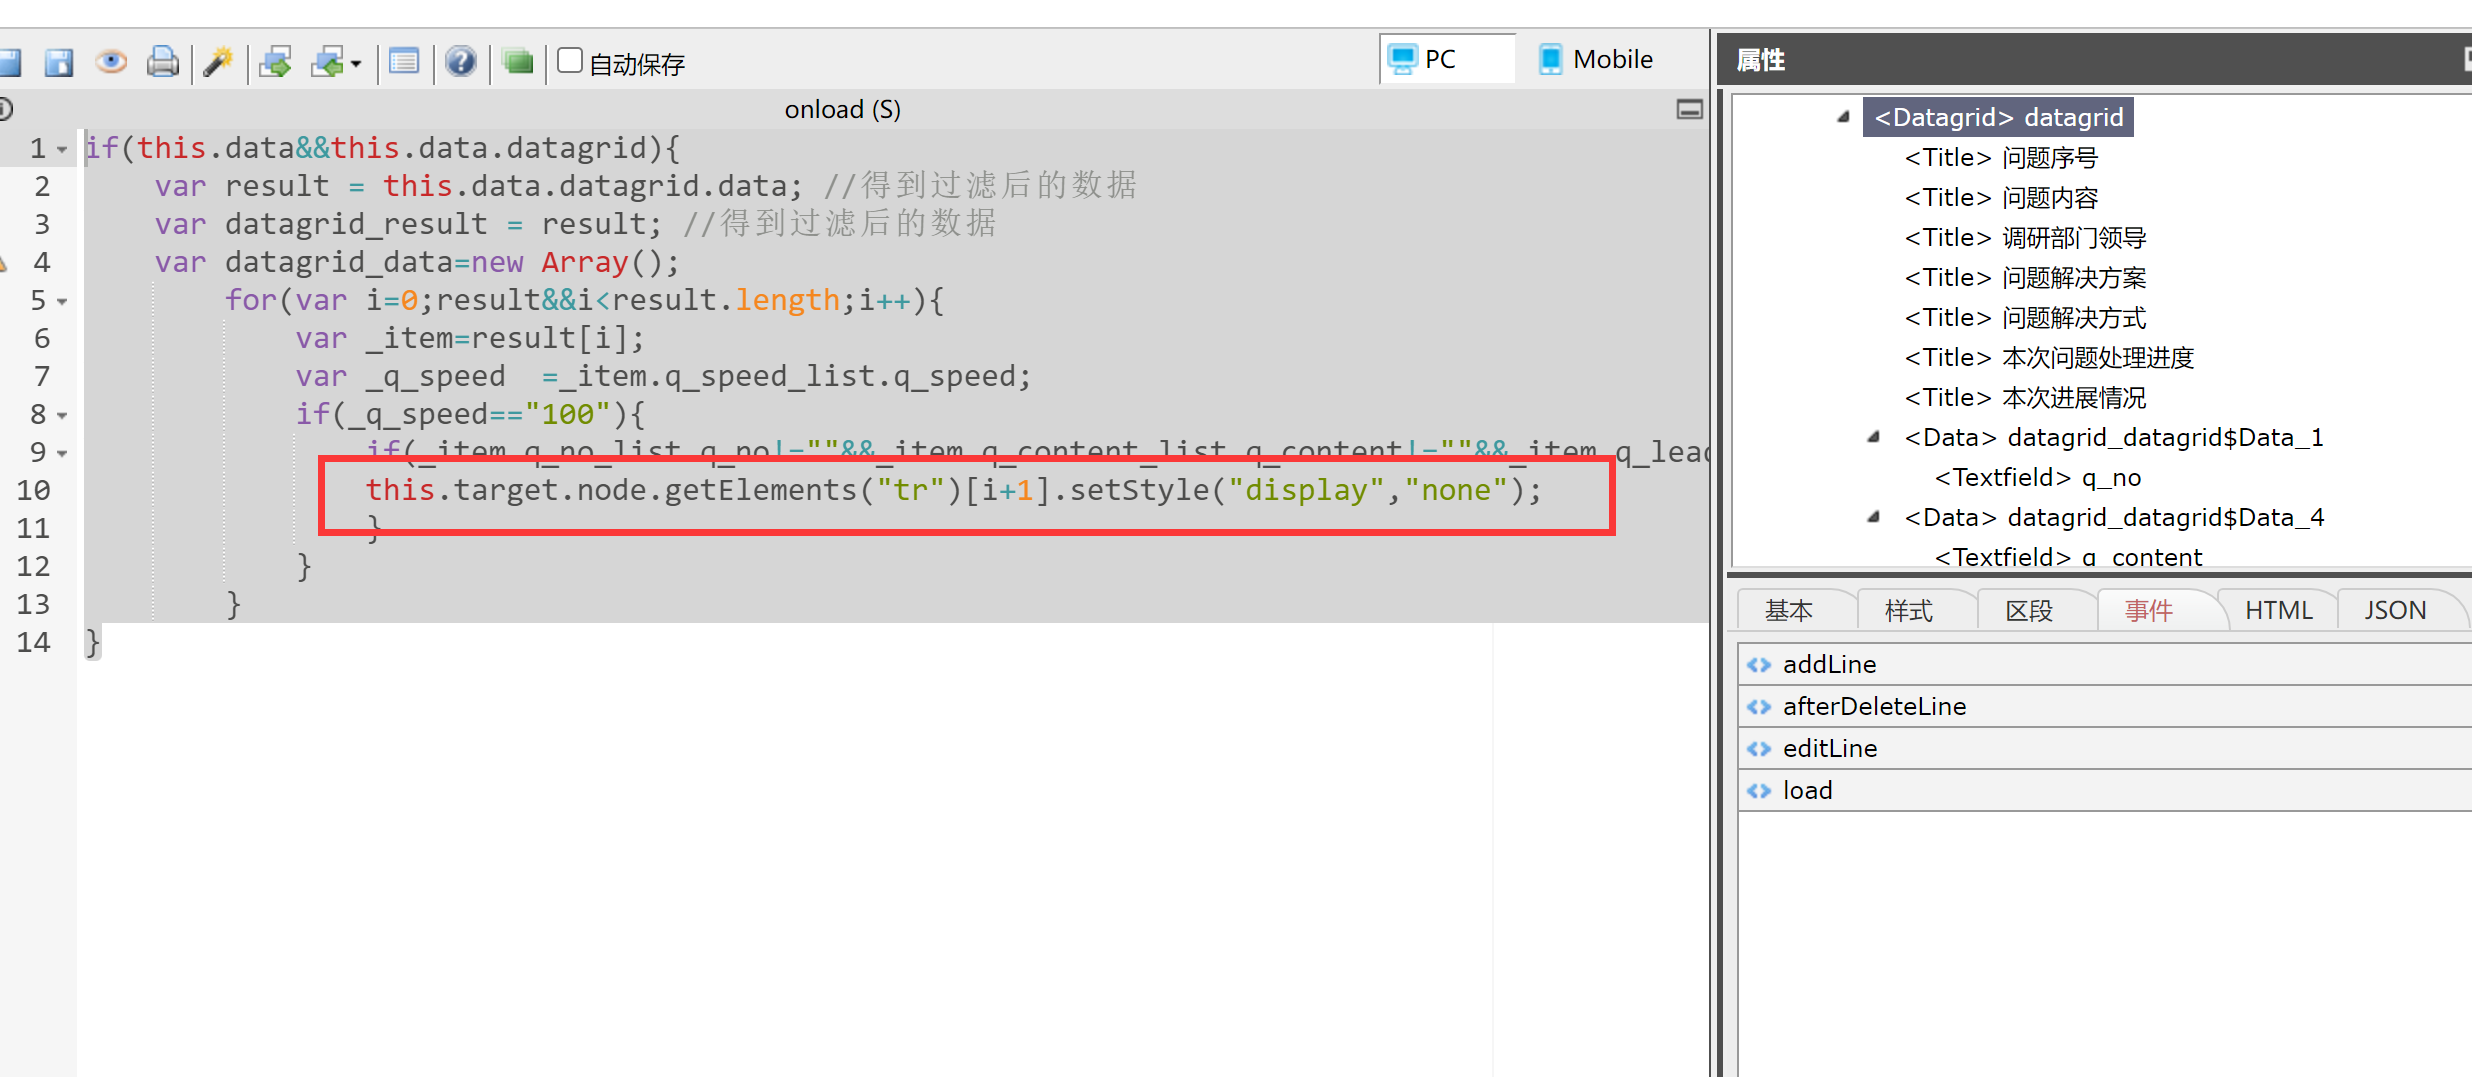The height and width of the screenshot is (1077, 2472).
Task: Select the <Title> 调研部门领导 tree item
Action: tap(2025, 237)
